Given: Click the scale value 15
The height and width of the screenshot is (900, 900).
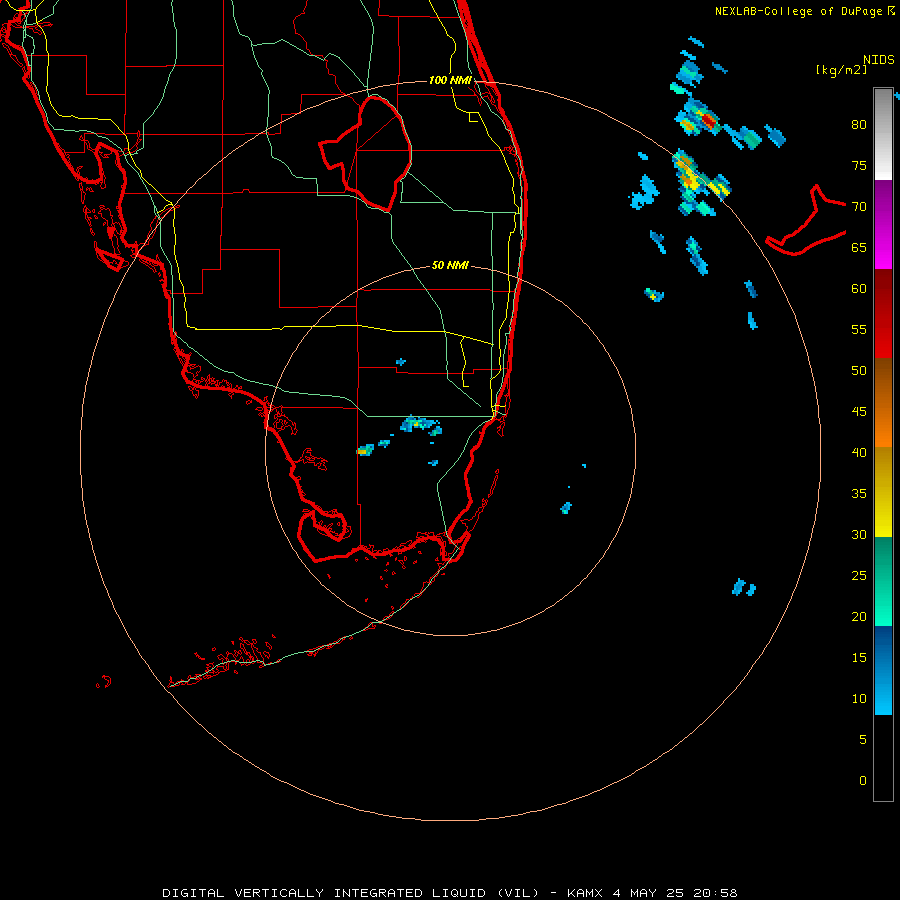Looking at the screenshot, I should point(859,657).
